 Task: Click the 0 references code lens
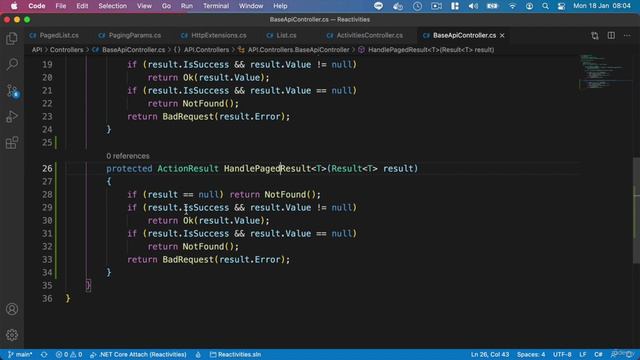coord(128,156)
